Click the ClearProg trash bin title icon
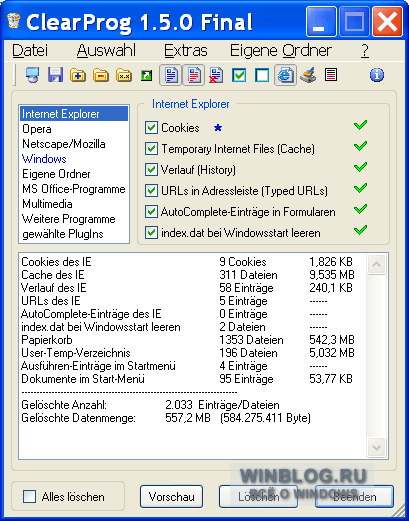 [14, 21]
